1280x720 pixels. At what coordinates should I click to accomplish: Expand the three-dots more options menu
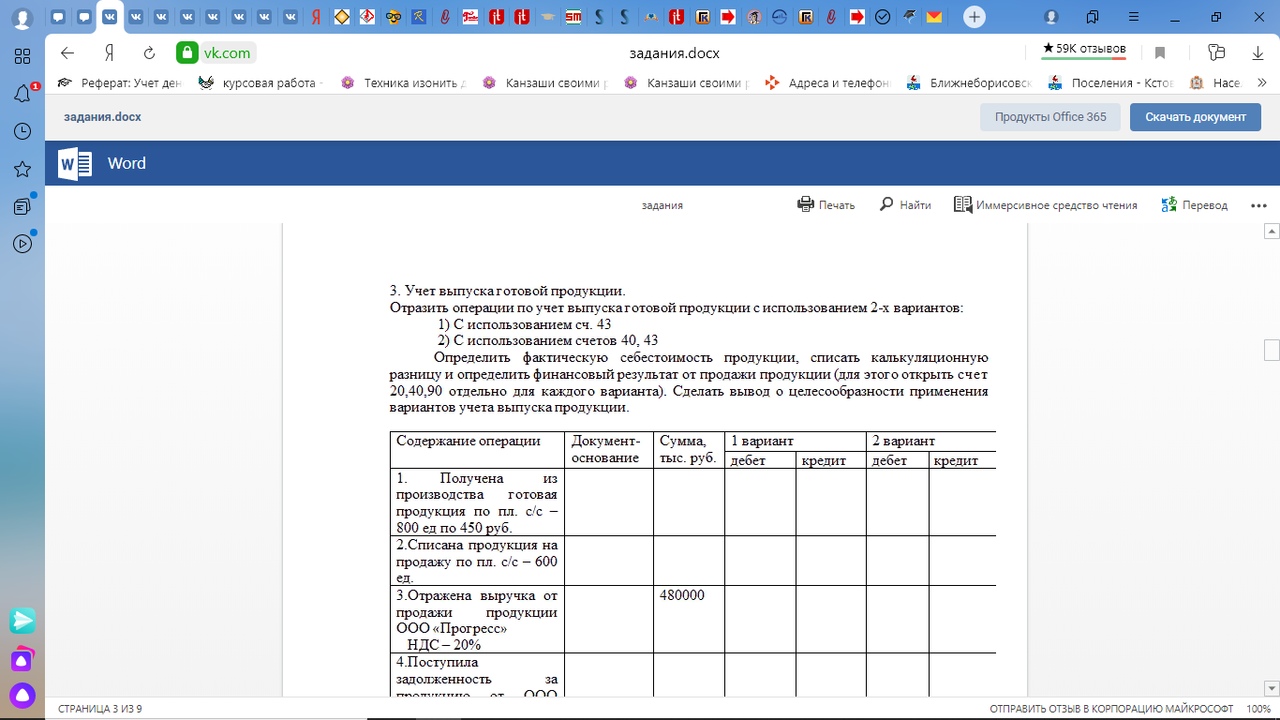[1259, 205]
